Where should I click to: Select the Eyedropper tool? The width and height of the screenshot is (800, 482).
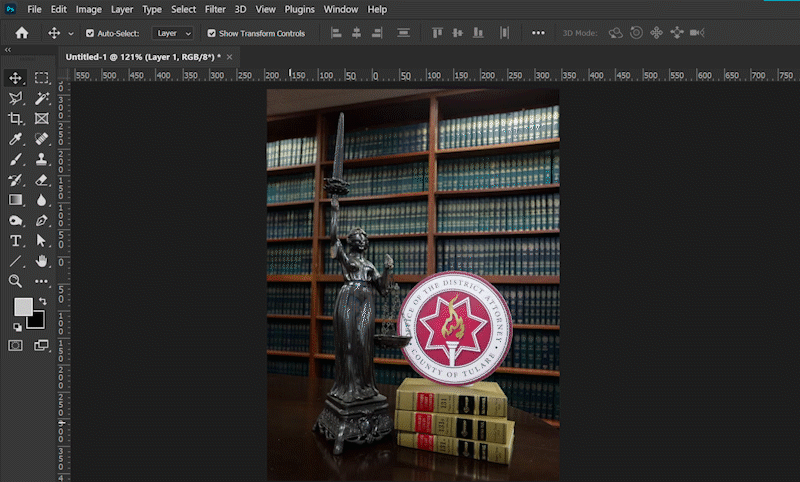pyautogui.click(x=15, y=139)
